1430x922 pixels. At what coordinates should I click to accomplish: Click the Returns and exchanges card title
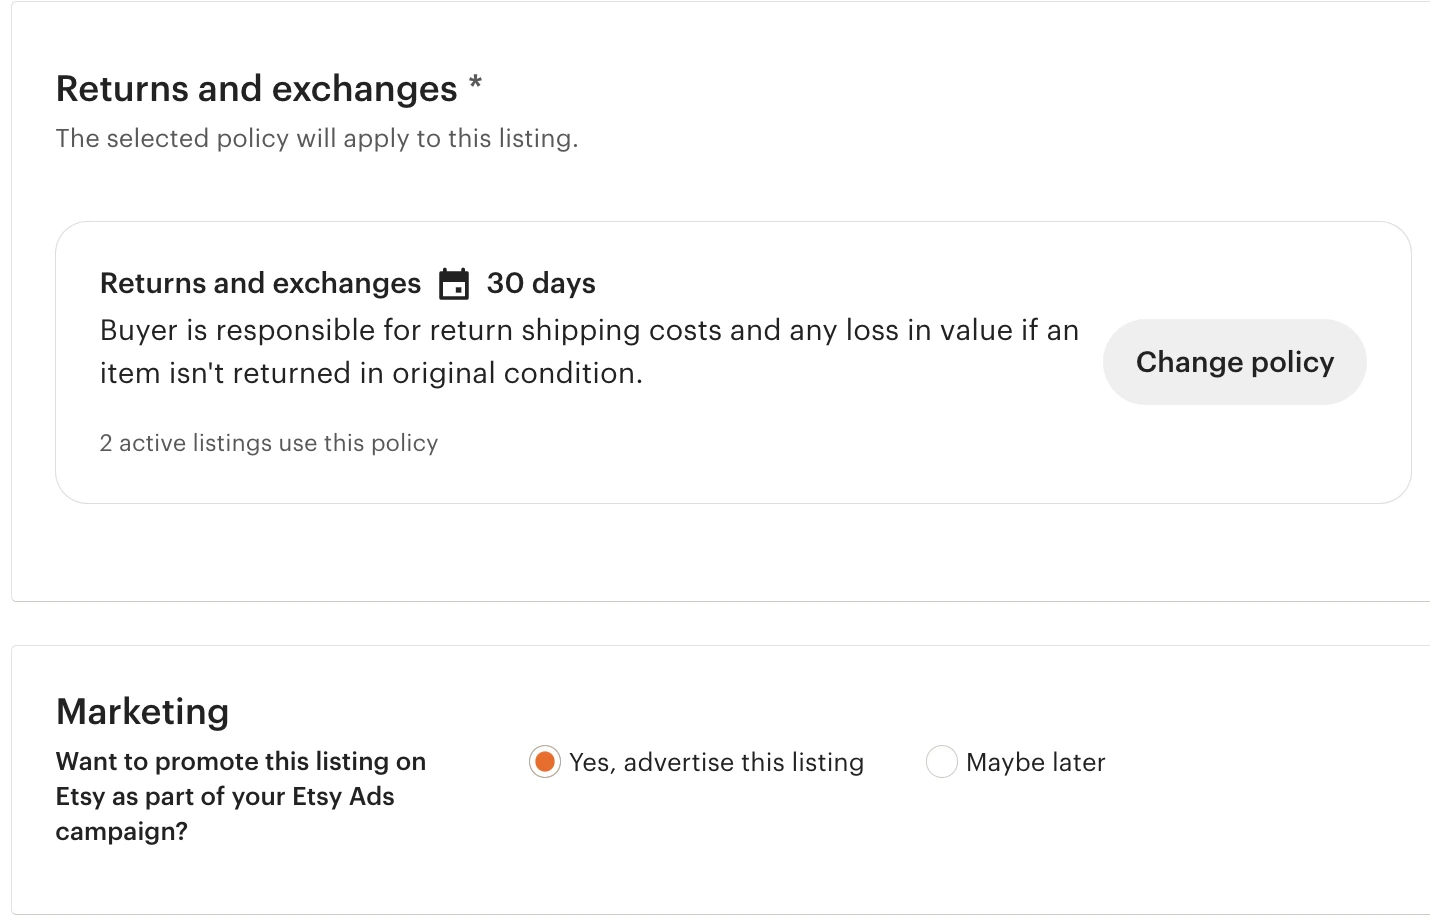(x=260, y=283)
